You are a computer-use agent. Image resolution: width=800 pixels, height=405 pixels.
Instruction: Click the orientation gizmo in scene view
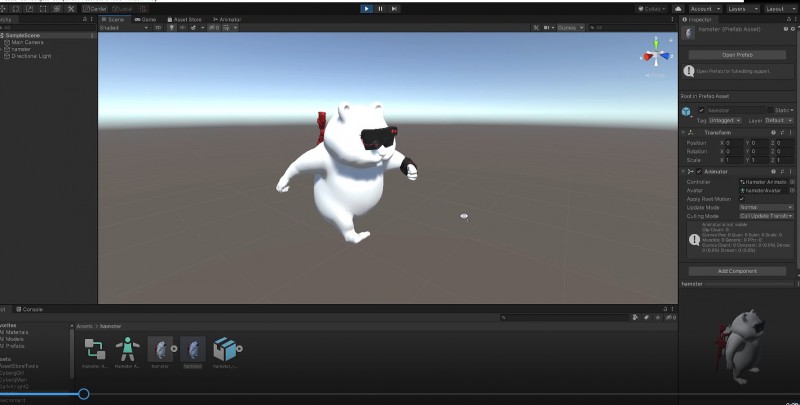656,55
